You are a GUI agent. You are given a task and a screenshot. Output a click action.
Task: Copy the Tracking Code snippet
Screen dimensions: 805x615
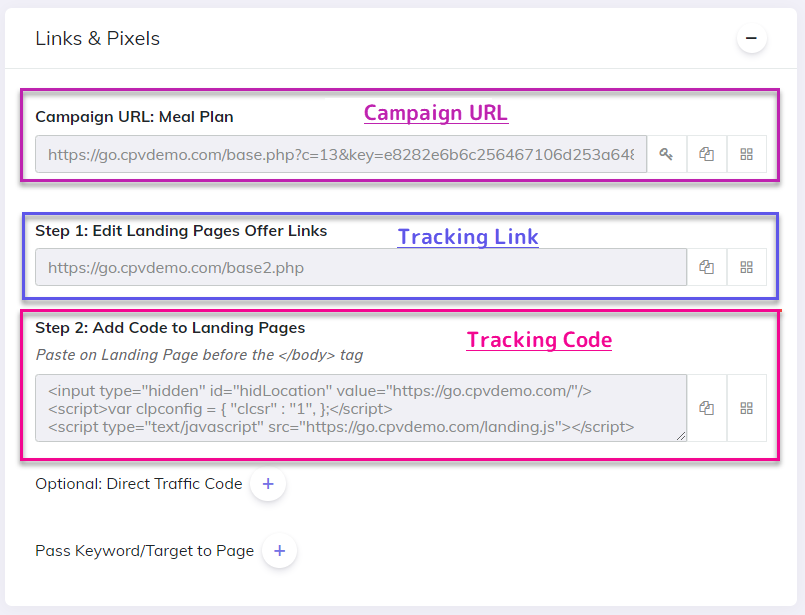706,408
